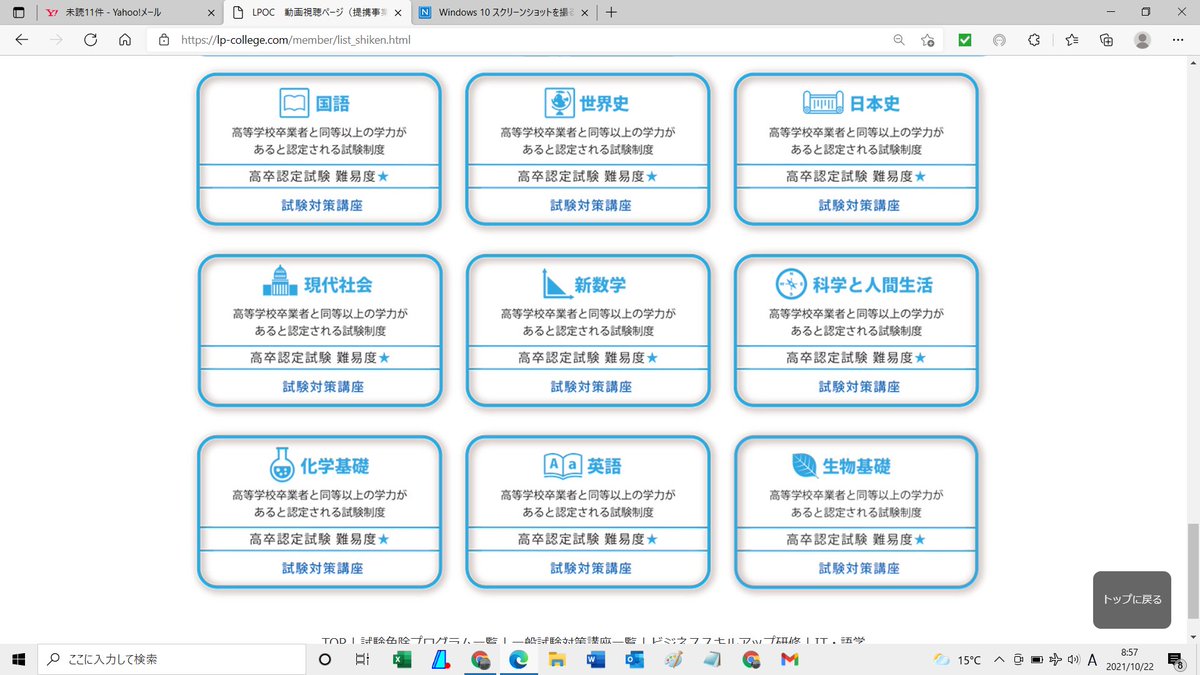Click the green checkmark extension icon
Screen dimensions: 1200x675
coord(965,40)
